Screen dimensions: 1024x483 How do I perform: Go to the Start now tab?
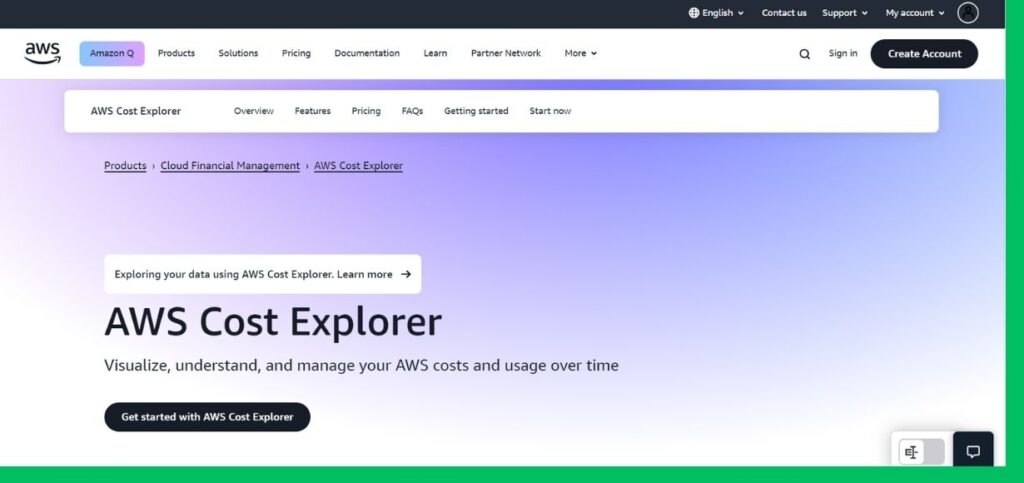click(x=551, y=111)
